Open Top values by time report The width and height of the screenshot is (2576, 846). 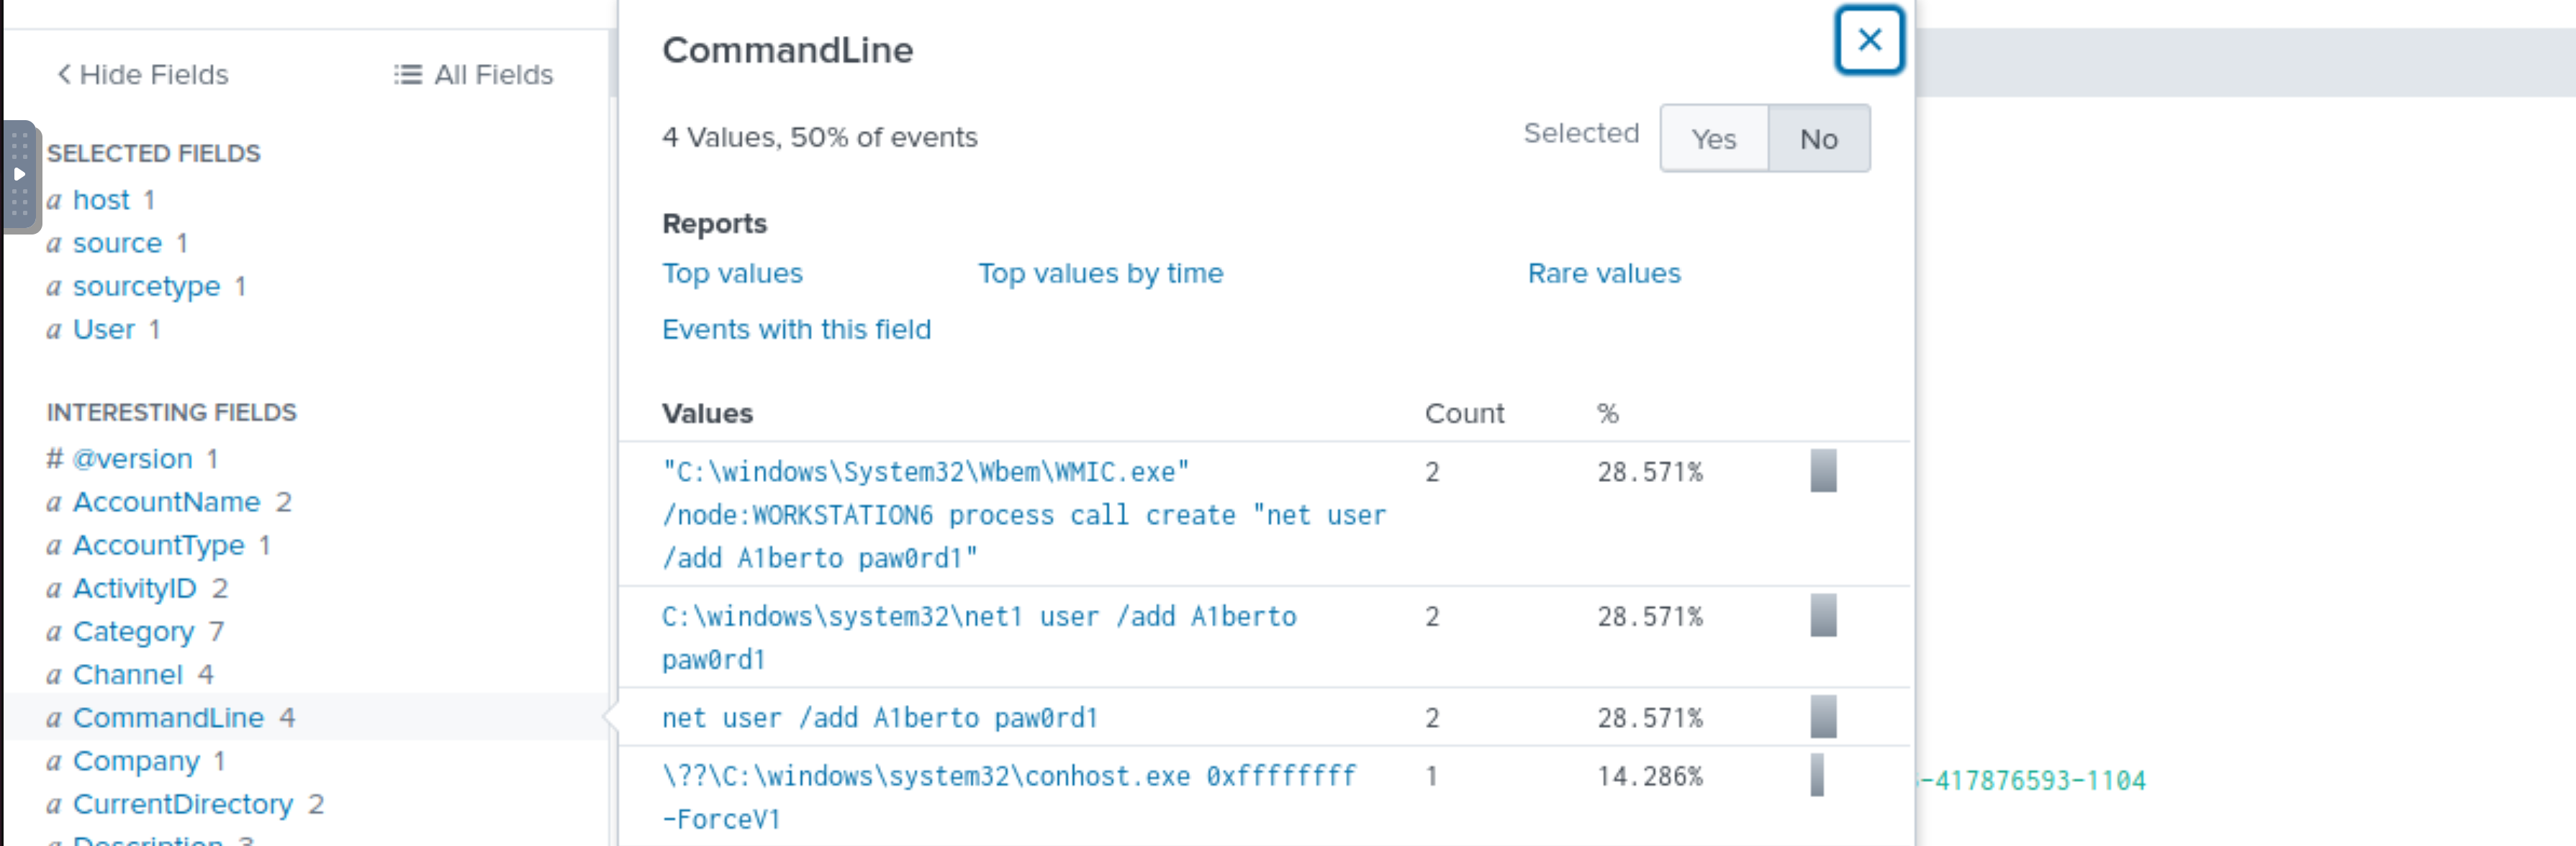(1100, 273)
